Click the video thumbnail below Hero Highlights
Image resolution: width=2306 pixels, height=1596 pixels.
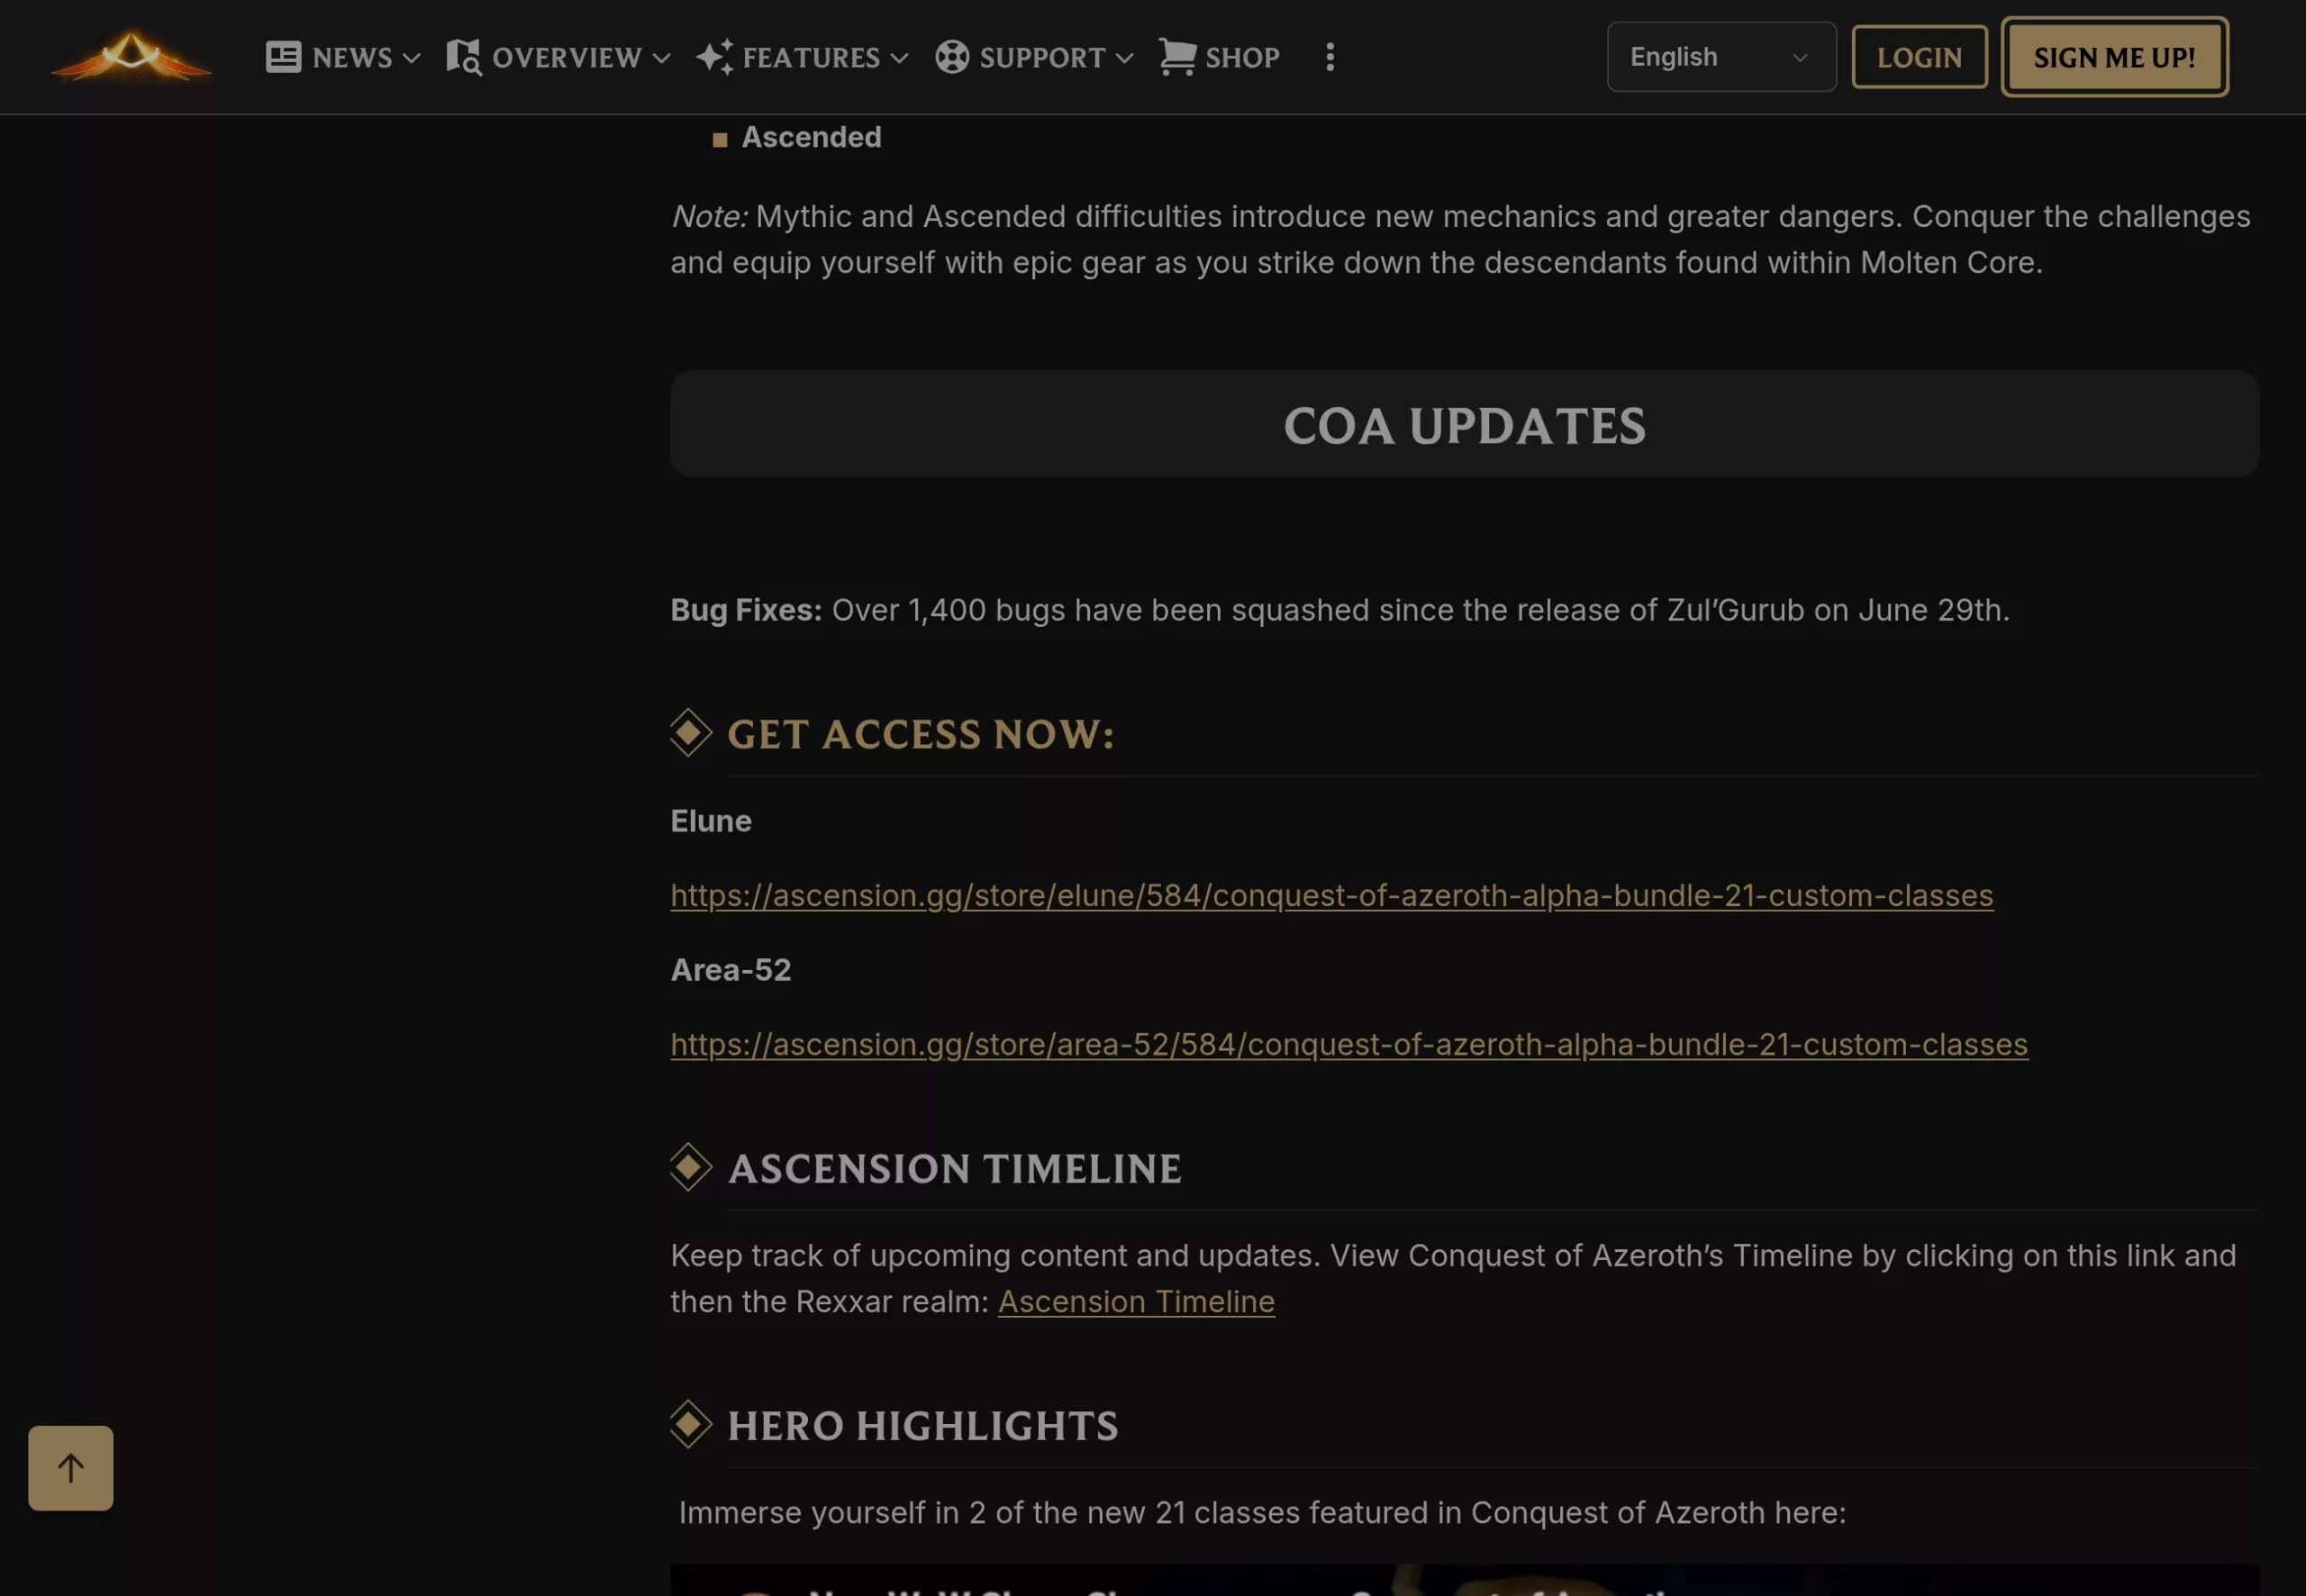(1464, 1580)
